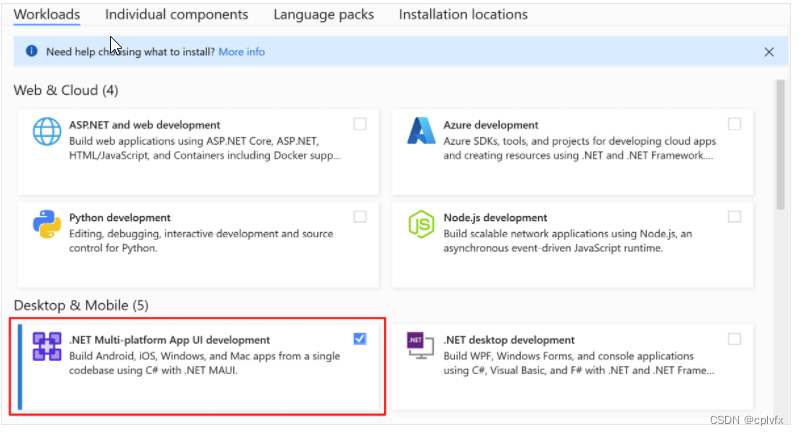799x435 pixels.
Task: Click the .NET desktop development icon
Action: (x=422, y=347)
